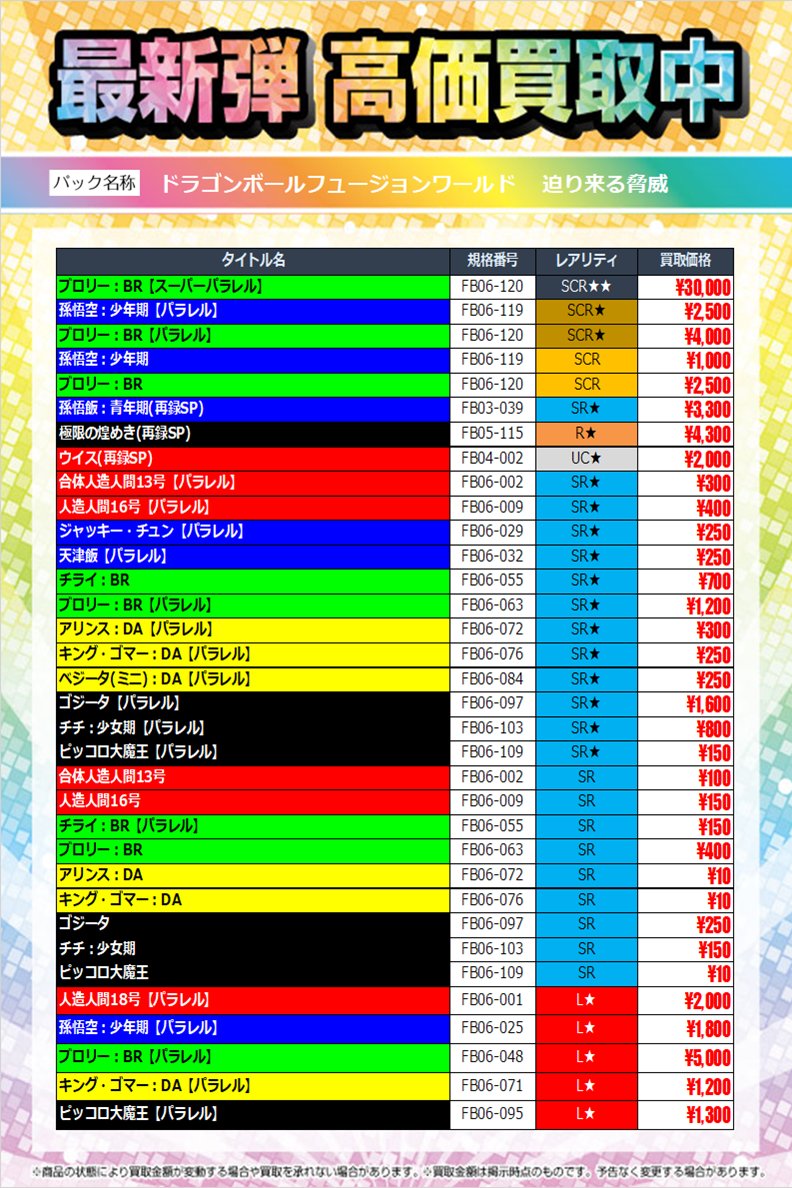Click the レアリティ column header
Viewport: 792px width, 1188px height.
coord(587,260)
